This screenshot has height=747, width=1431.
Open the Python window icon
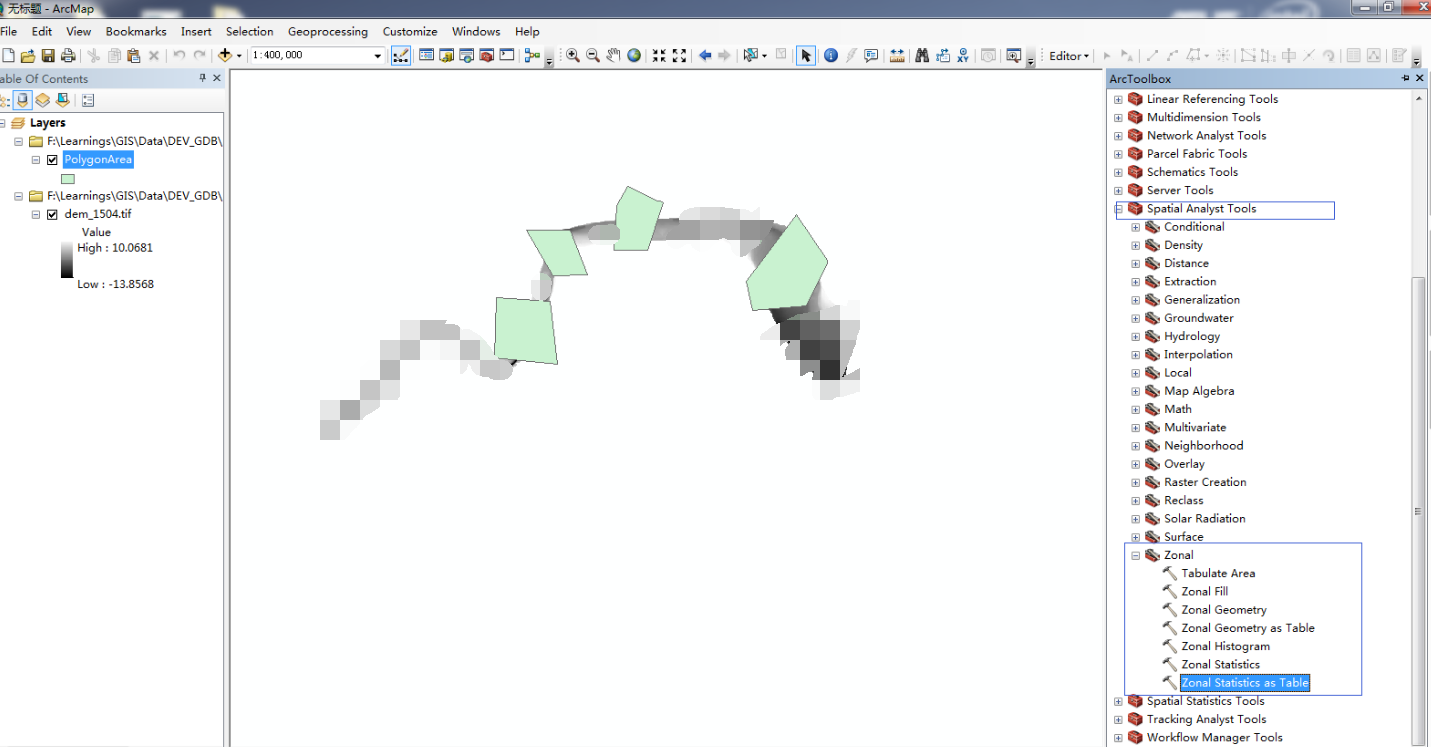506,56
